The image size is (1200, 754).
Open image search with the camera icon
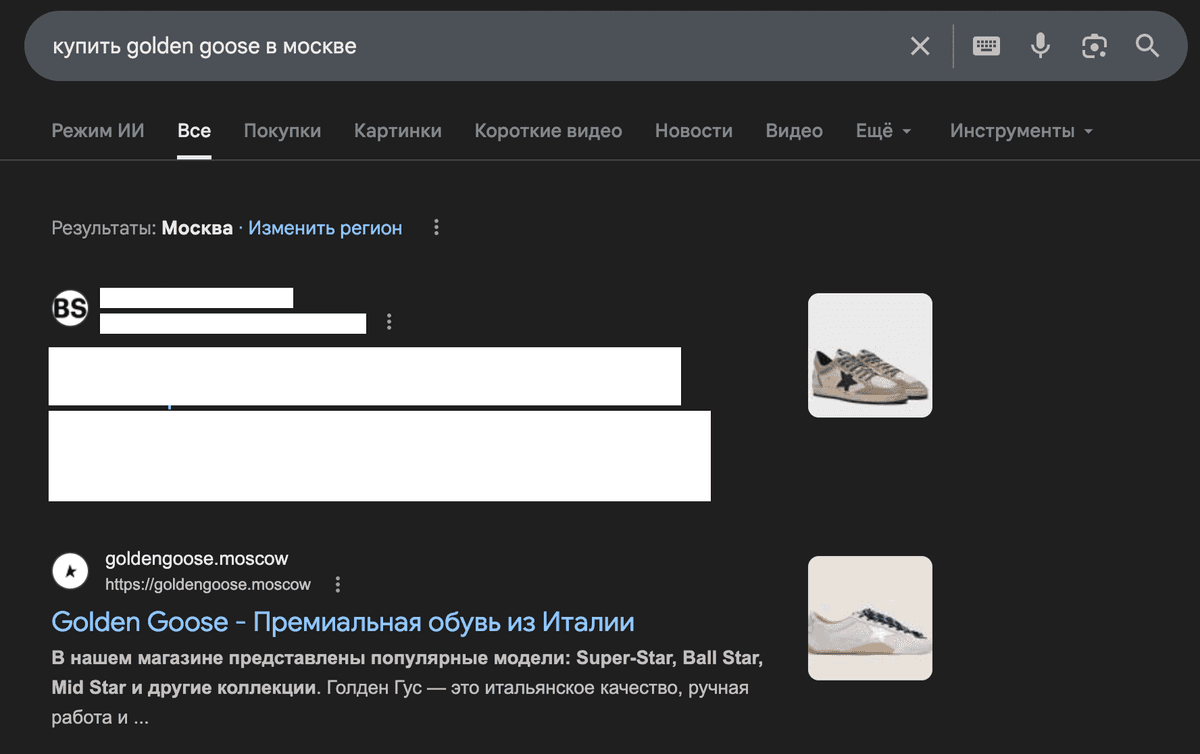click(x=1094, y=46)
